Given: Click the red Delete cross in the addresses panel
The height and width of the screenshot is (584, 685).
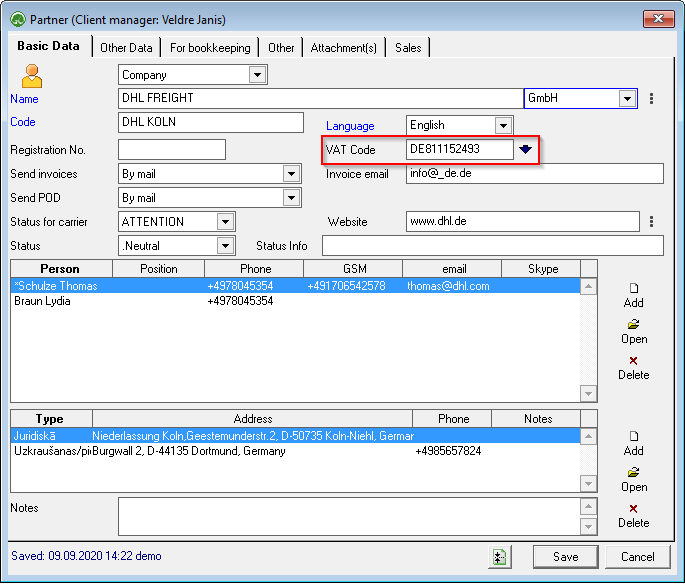Looking at the screenshot, I should (633, 508).
